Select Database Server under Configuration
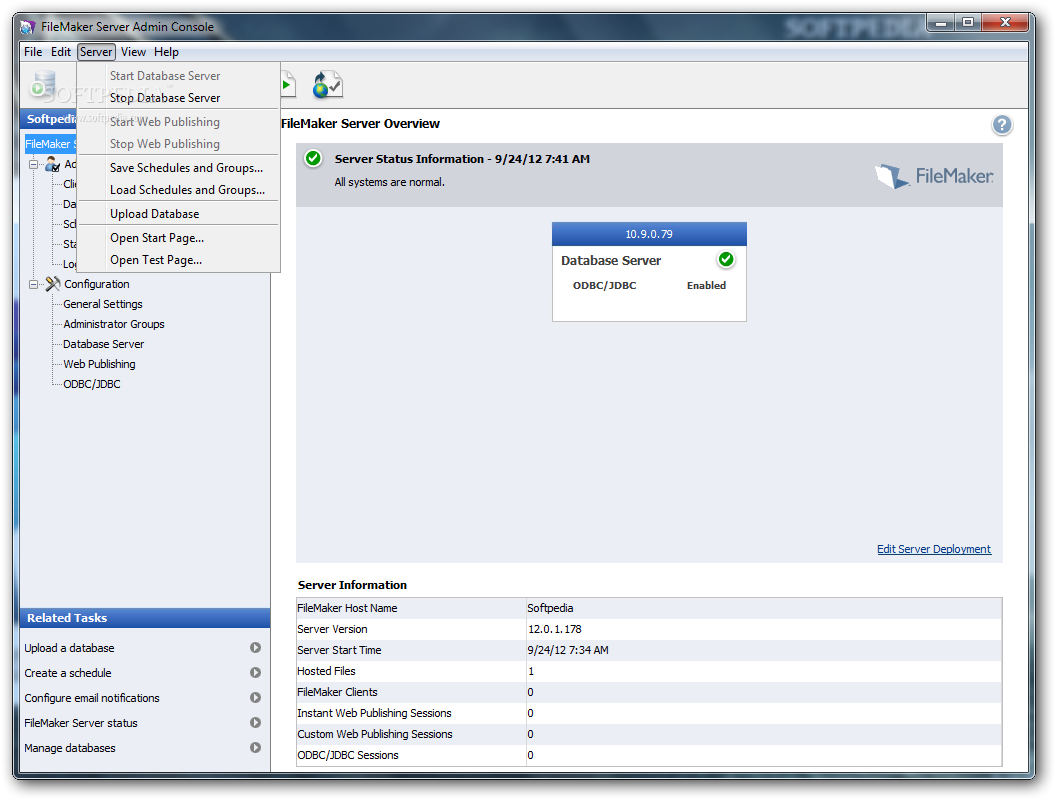 point(104,344)
